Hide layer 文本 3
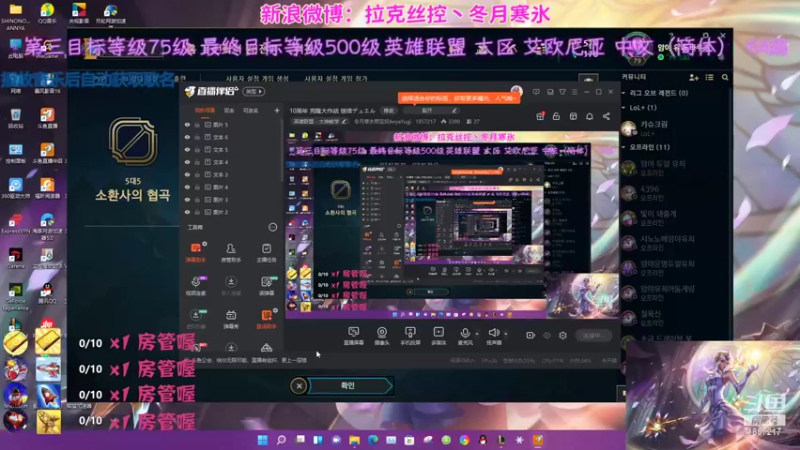 tap(187, 174)
